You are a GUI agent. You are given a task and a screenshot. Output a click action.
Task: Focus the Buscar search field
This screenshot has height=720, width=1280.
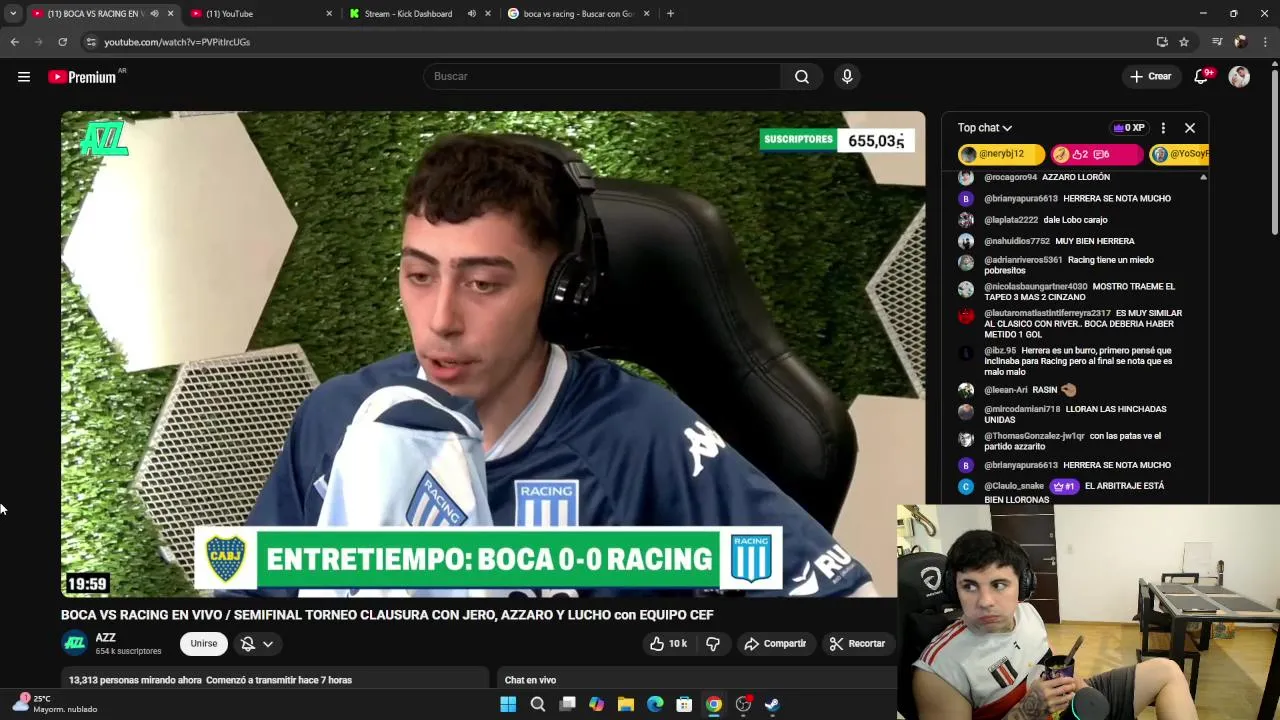[603, 76]
